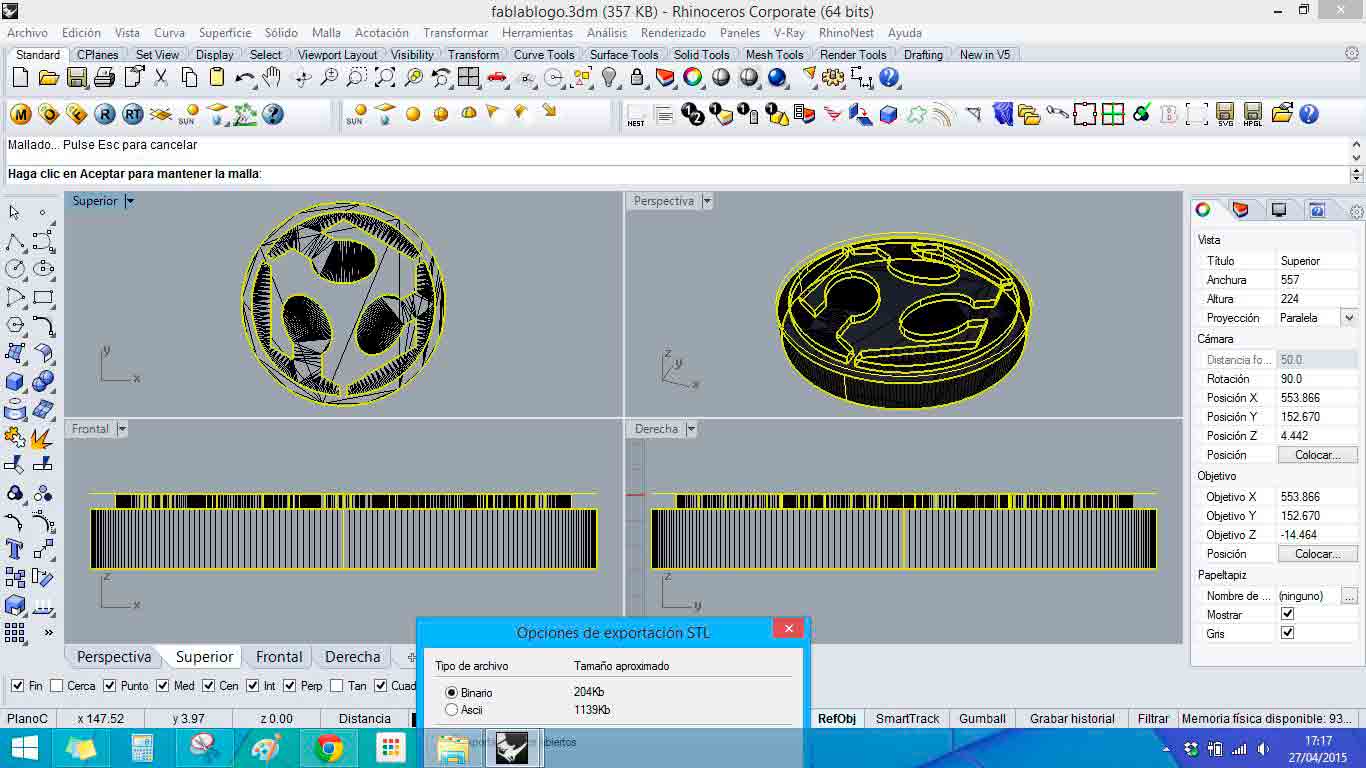Save the document using the floppy icon
The height and width of the screenshot is (768, 1366).
tap(77, 78)
